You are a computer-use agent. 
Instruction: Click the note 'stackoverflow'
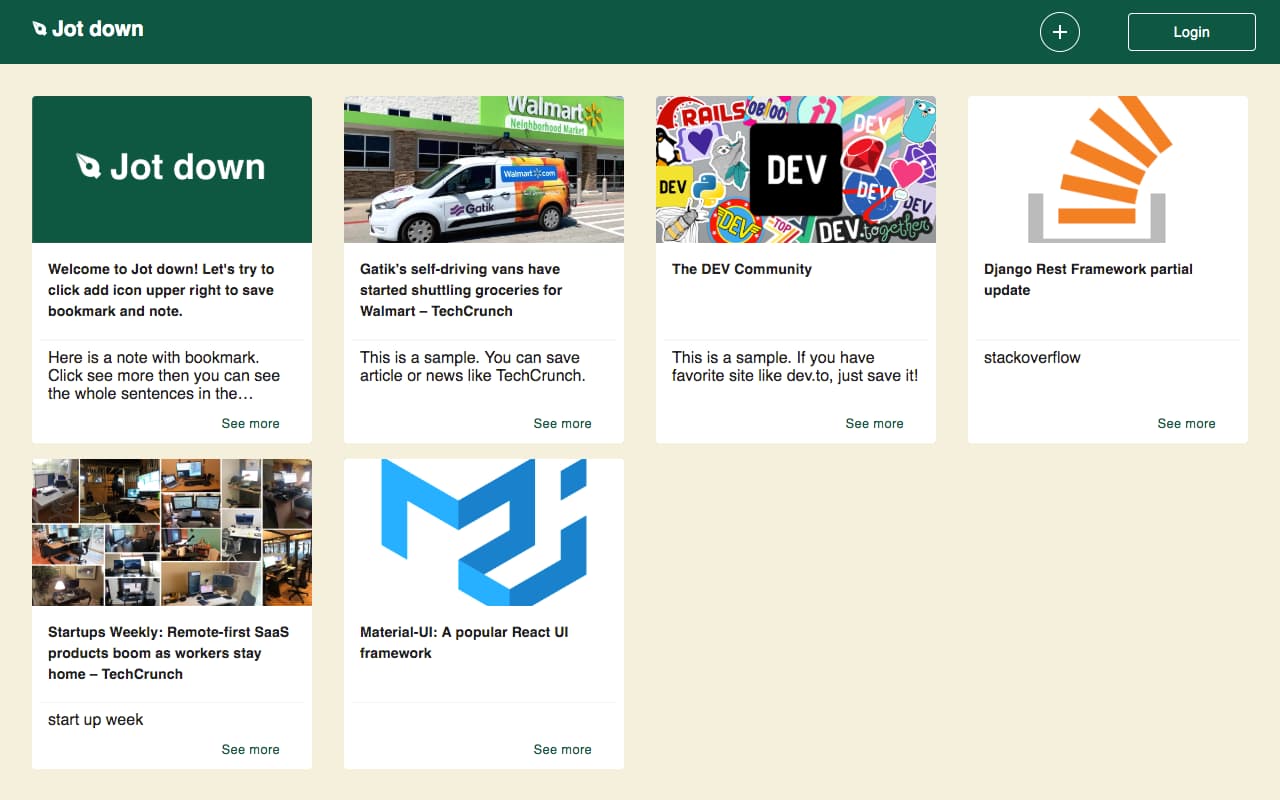pos(1032,357)
